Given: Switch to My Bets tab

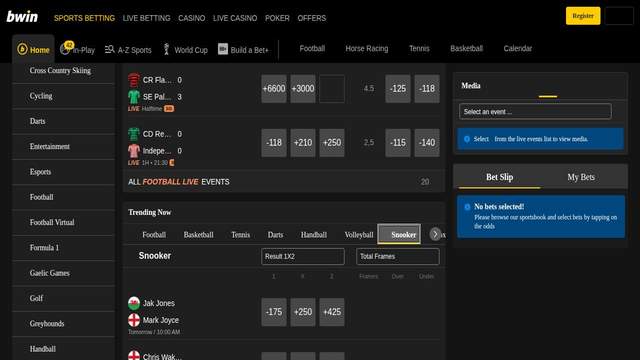Looking at the screenshot, I should tap(581, 177).
